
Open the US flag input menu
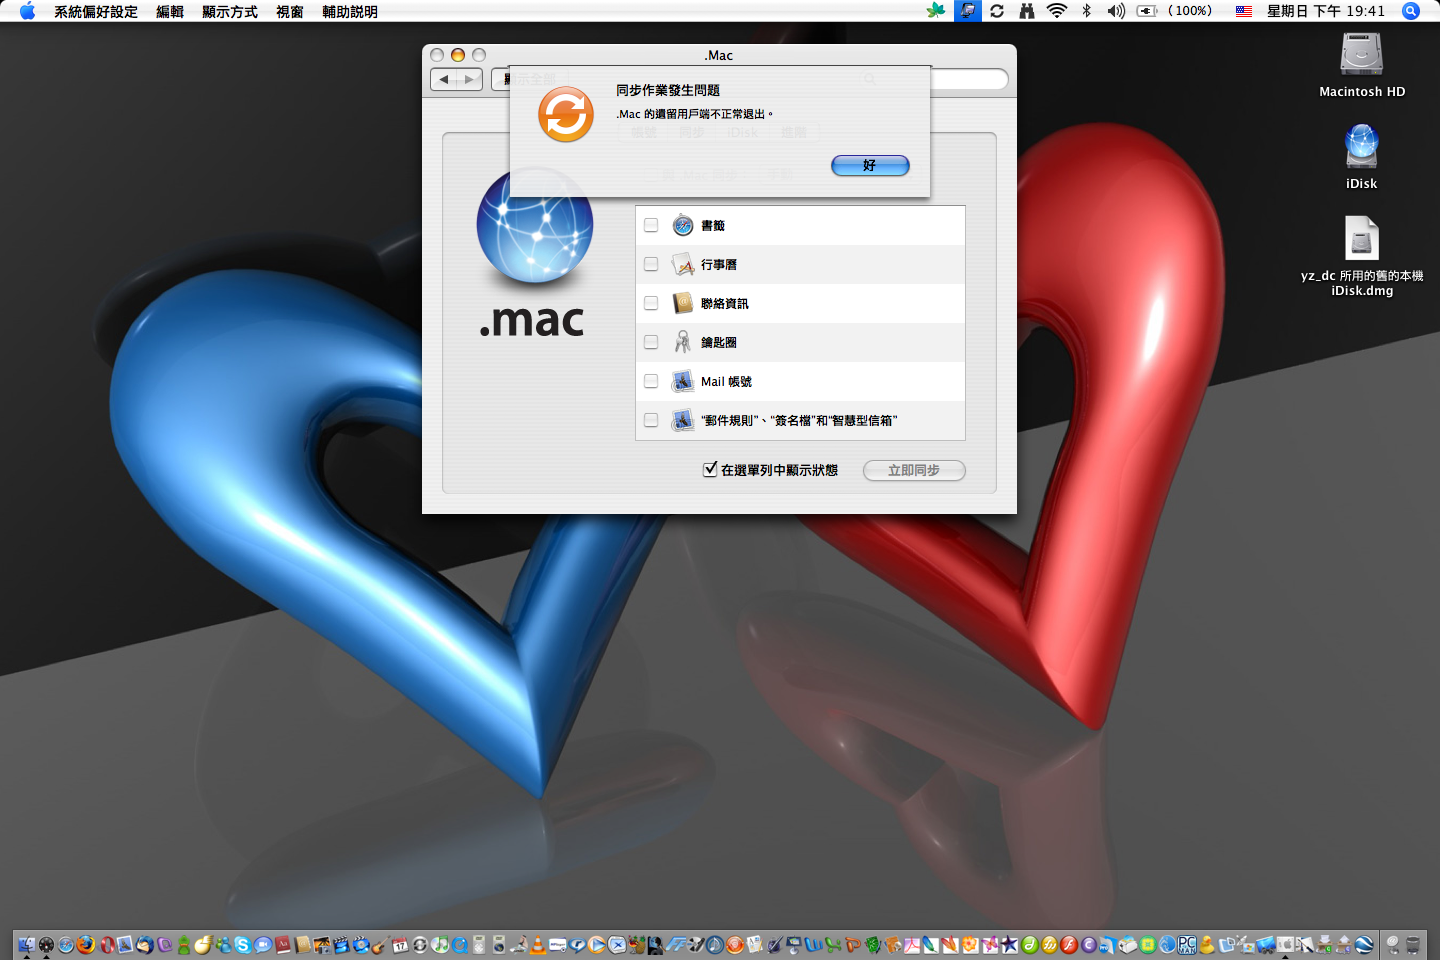point(1244,11)
